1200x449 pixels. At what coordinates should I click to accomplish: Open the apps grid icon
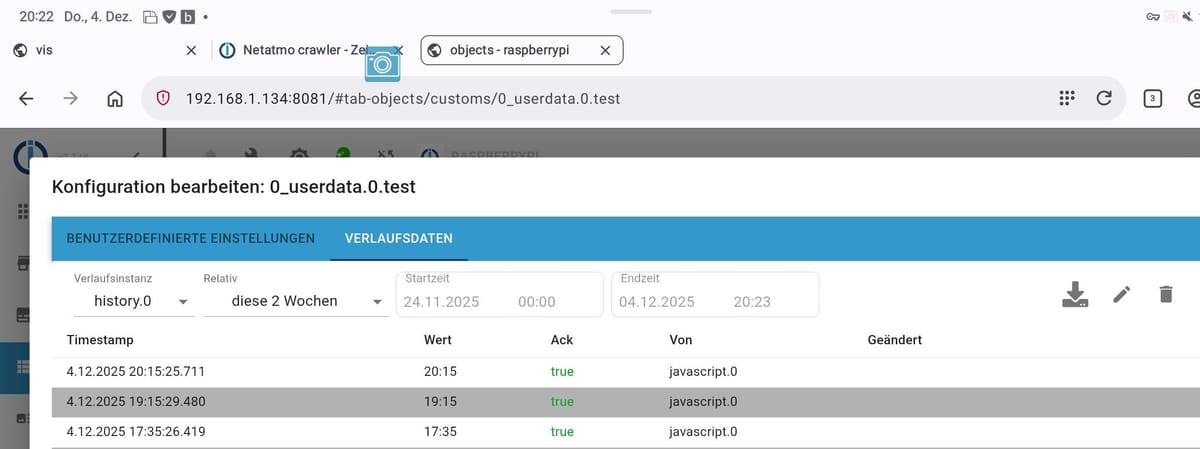coord(1066,98)
